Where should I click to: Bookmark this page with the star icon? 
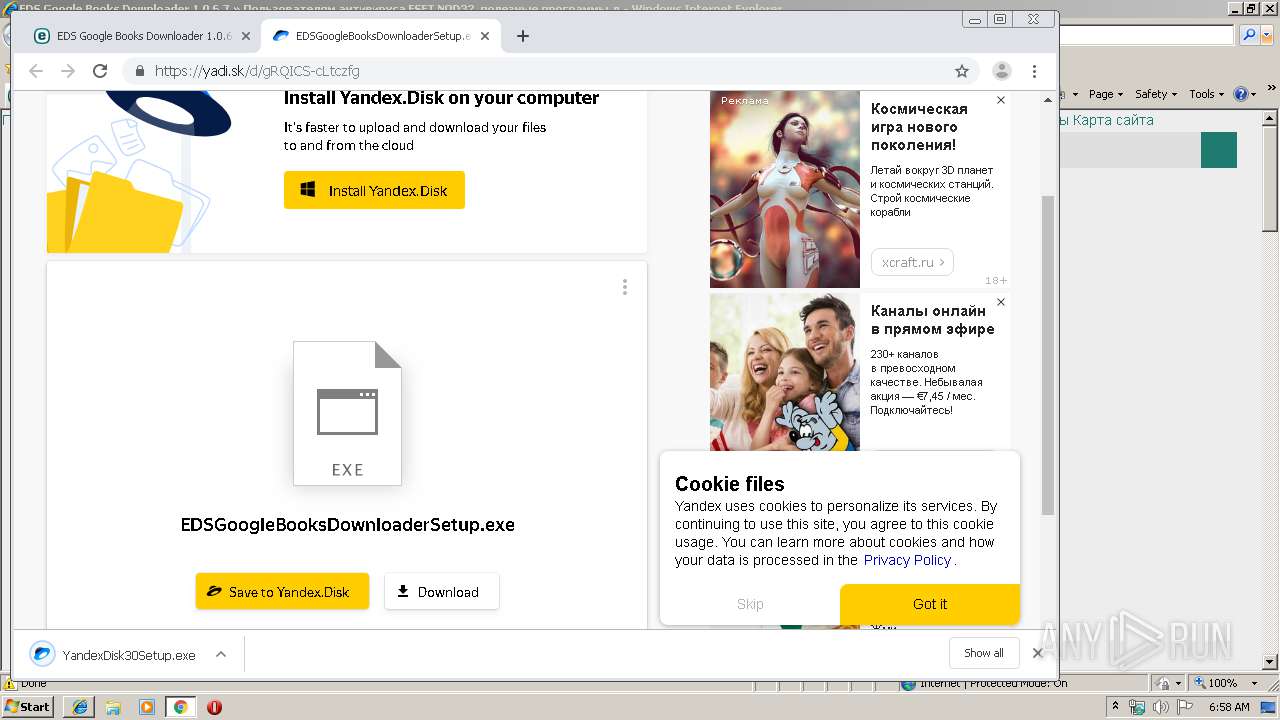(962, 71)
